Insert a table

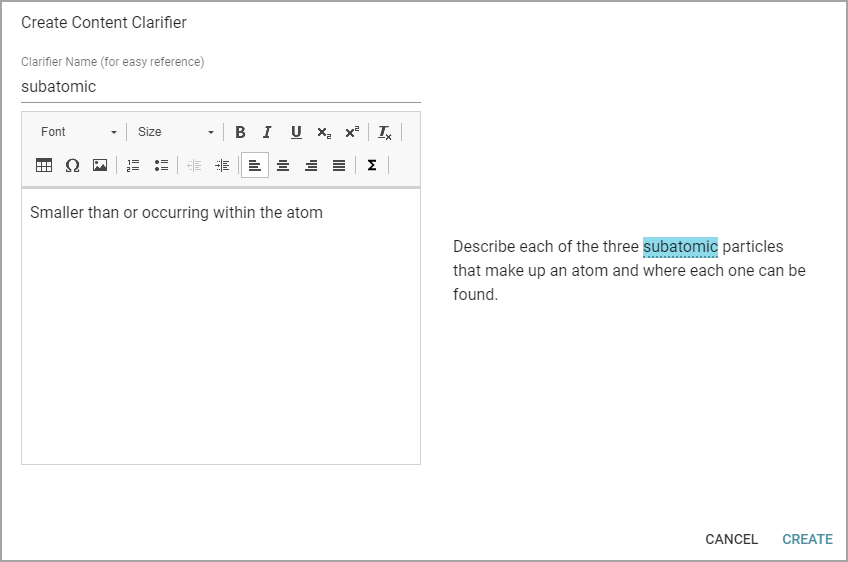[x=44, y=165]
